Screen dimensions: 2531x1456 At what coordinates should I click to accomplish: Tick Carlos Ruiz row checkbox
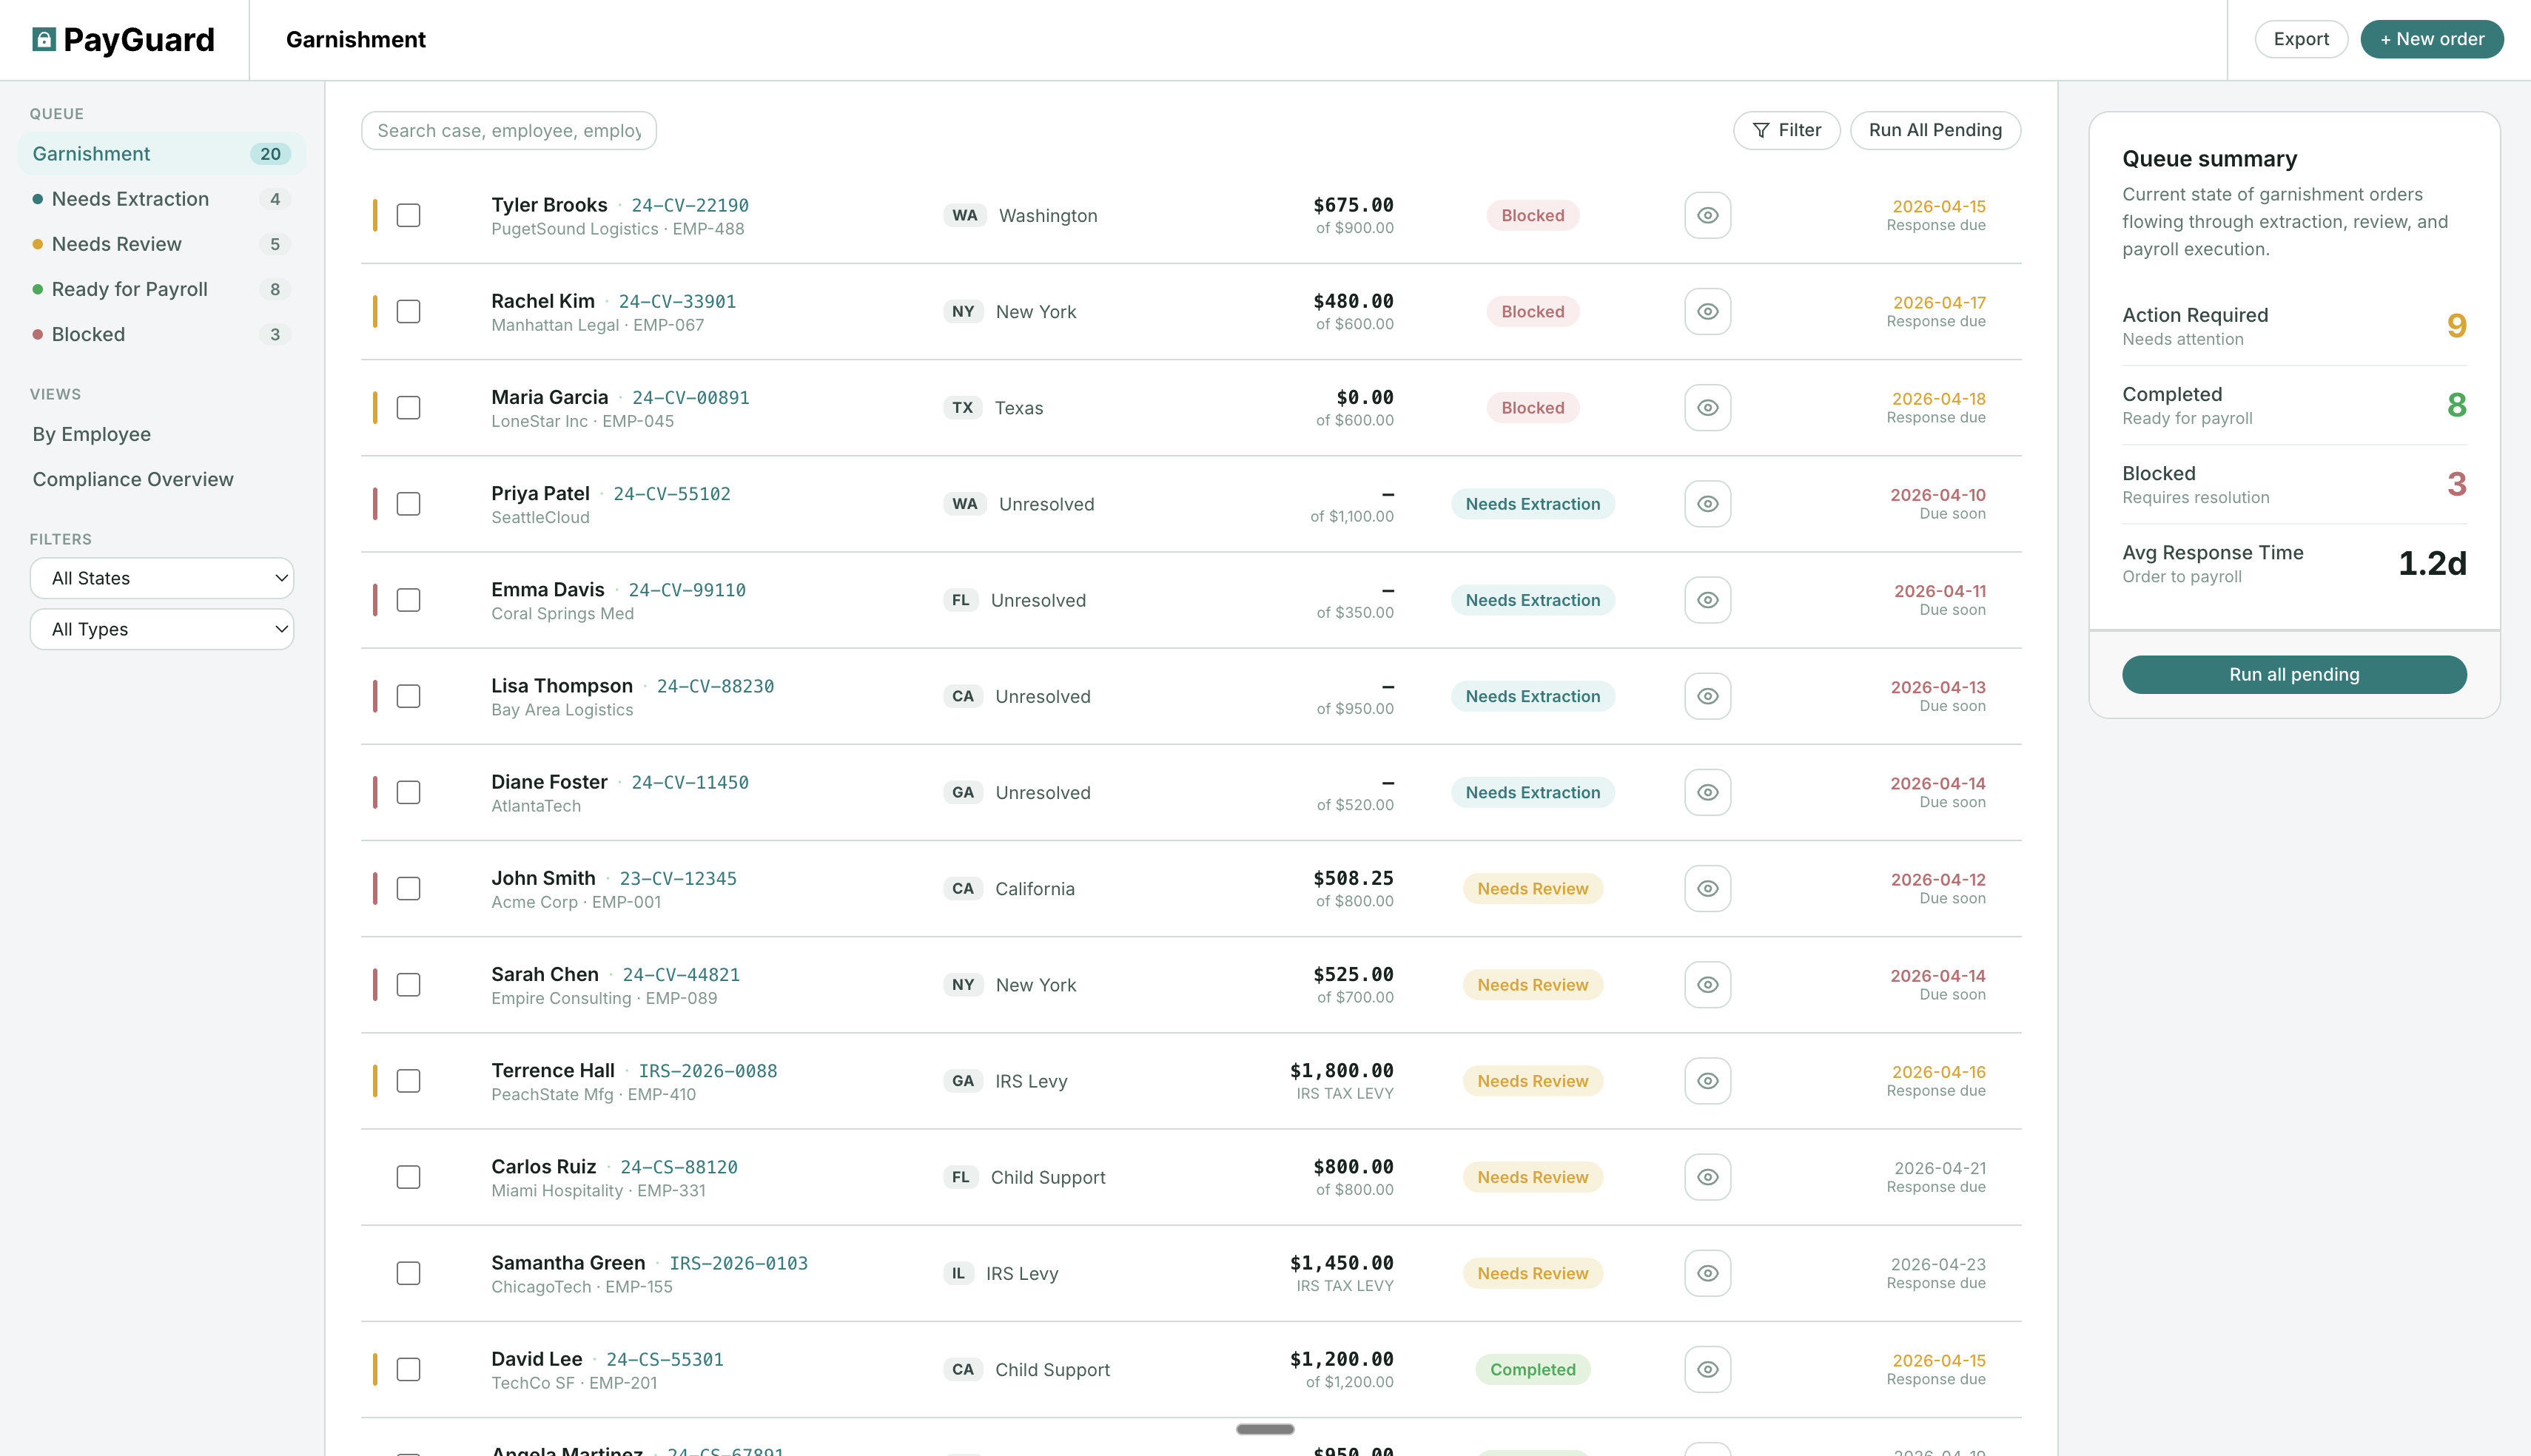point(408,1177)
